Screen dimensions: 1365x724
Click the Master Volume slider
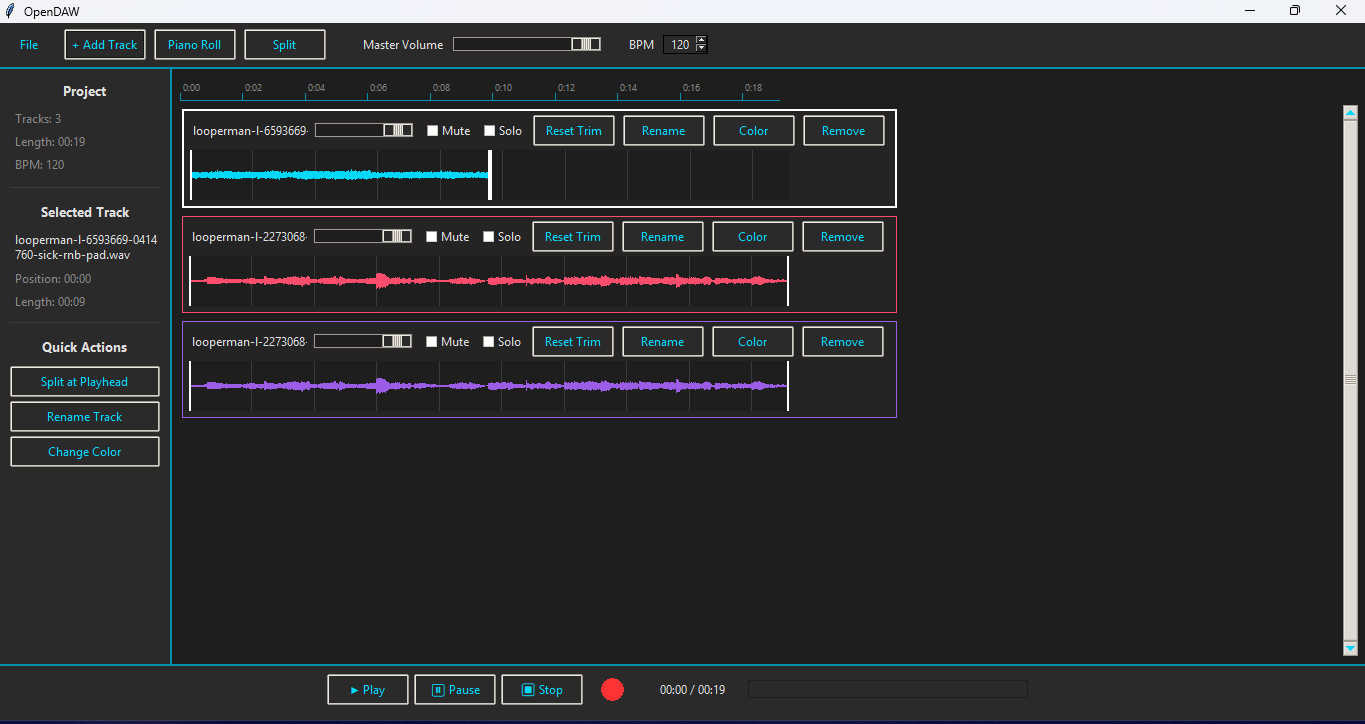pyautogui.click(x=527, y=44)
